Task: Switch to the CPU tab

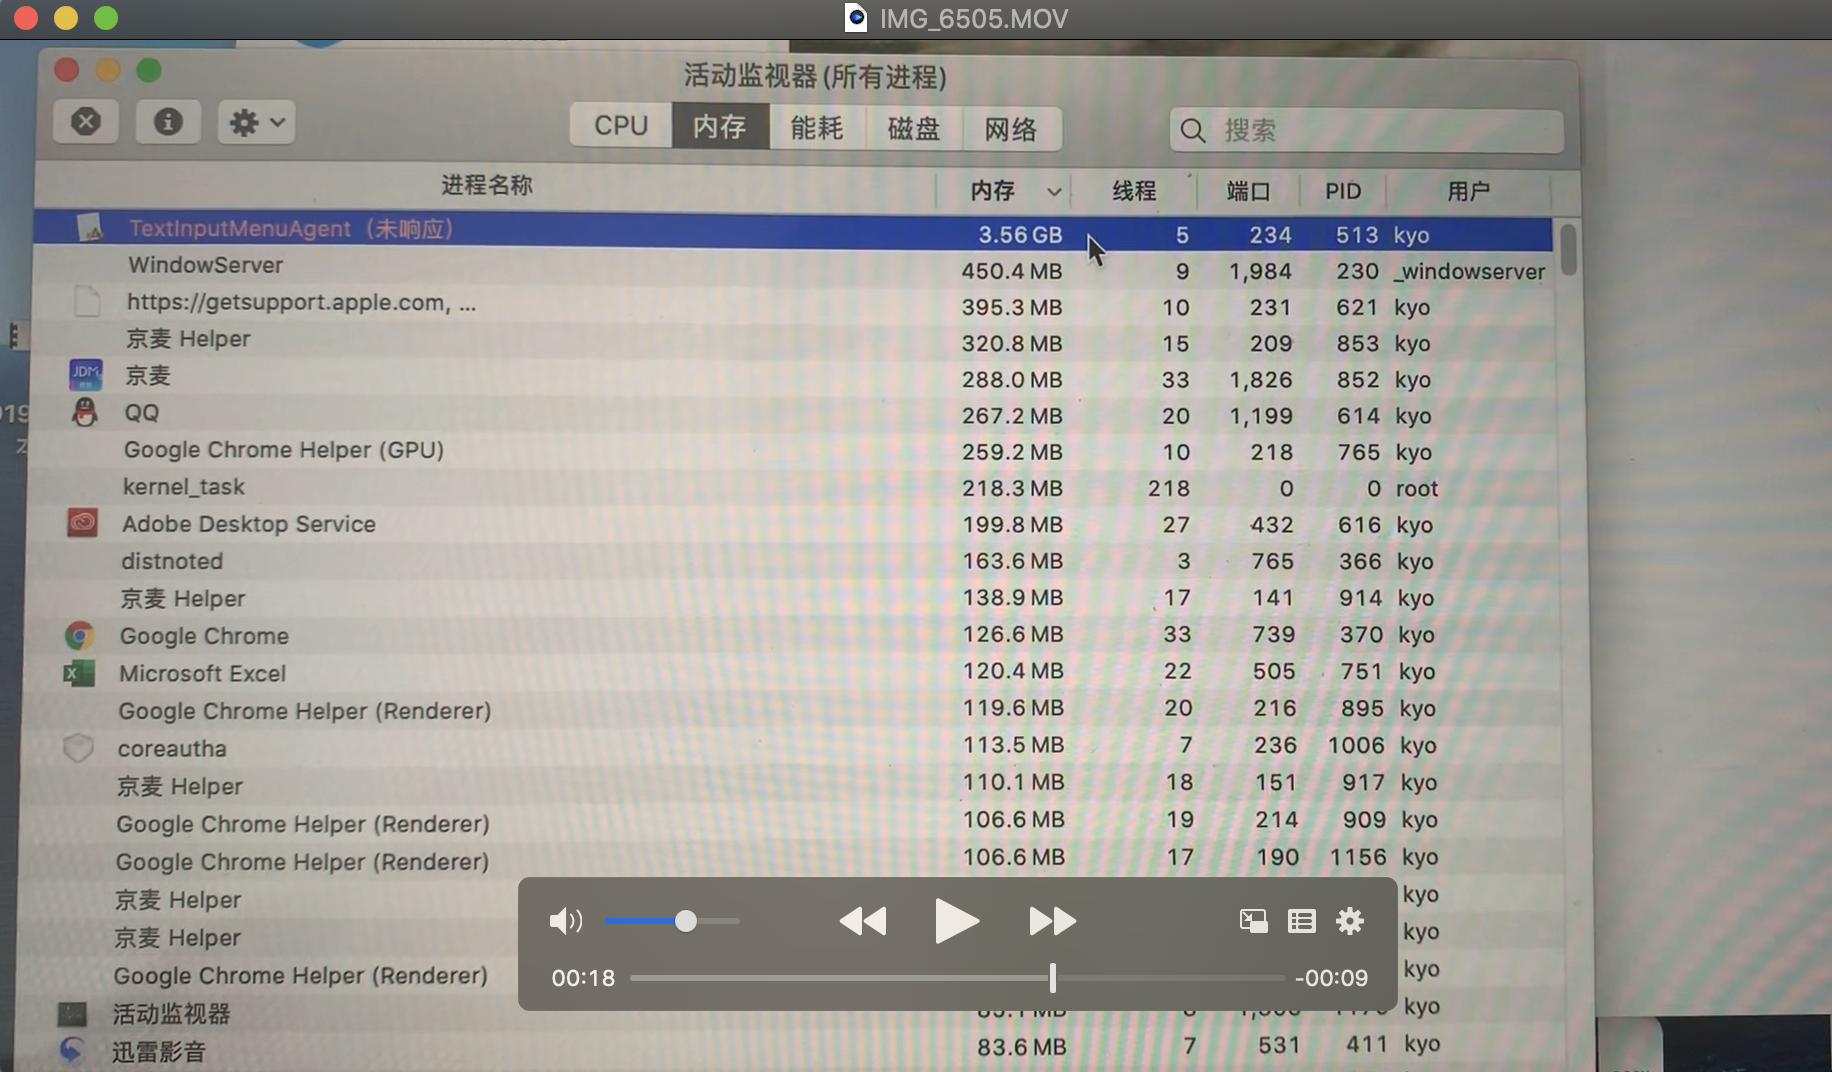Action: coord(621,126)
